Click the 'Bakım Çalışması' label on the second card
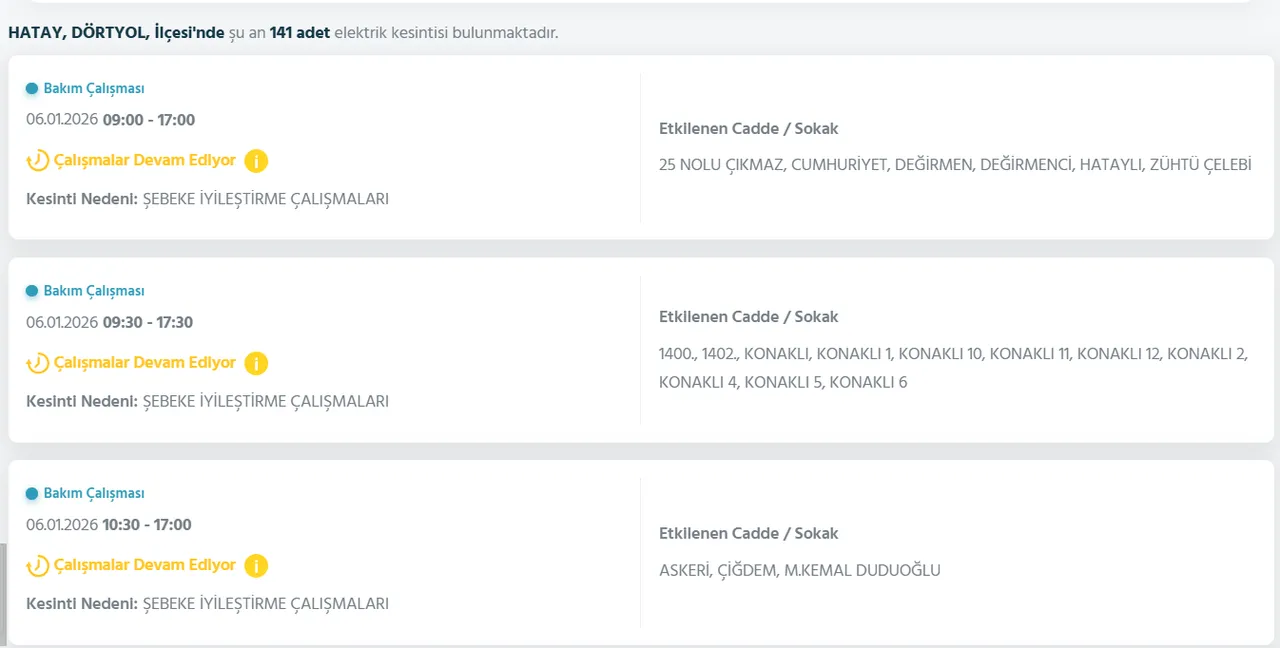 pos(92,290)
